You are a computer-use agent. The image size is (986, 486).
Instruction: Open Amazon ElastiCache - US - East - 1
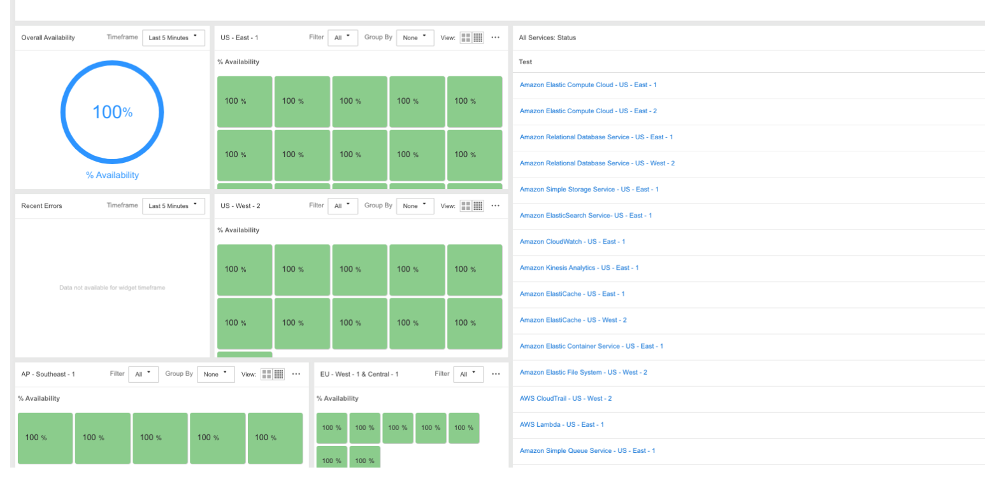pyautogui.click(x=572, y=294)
